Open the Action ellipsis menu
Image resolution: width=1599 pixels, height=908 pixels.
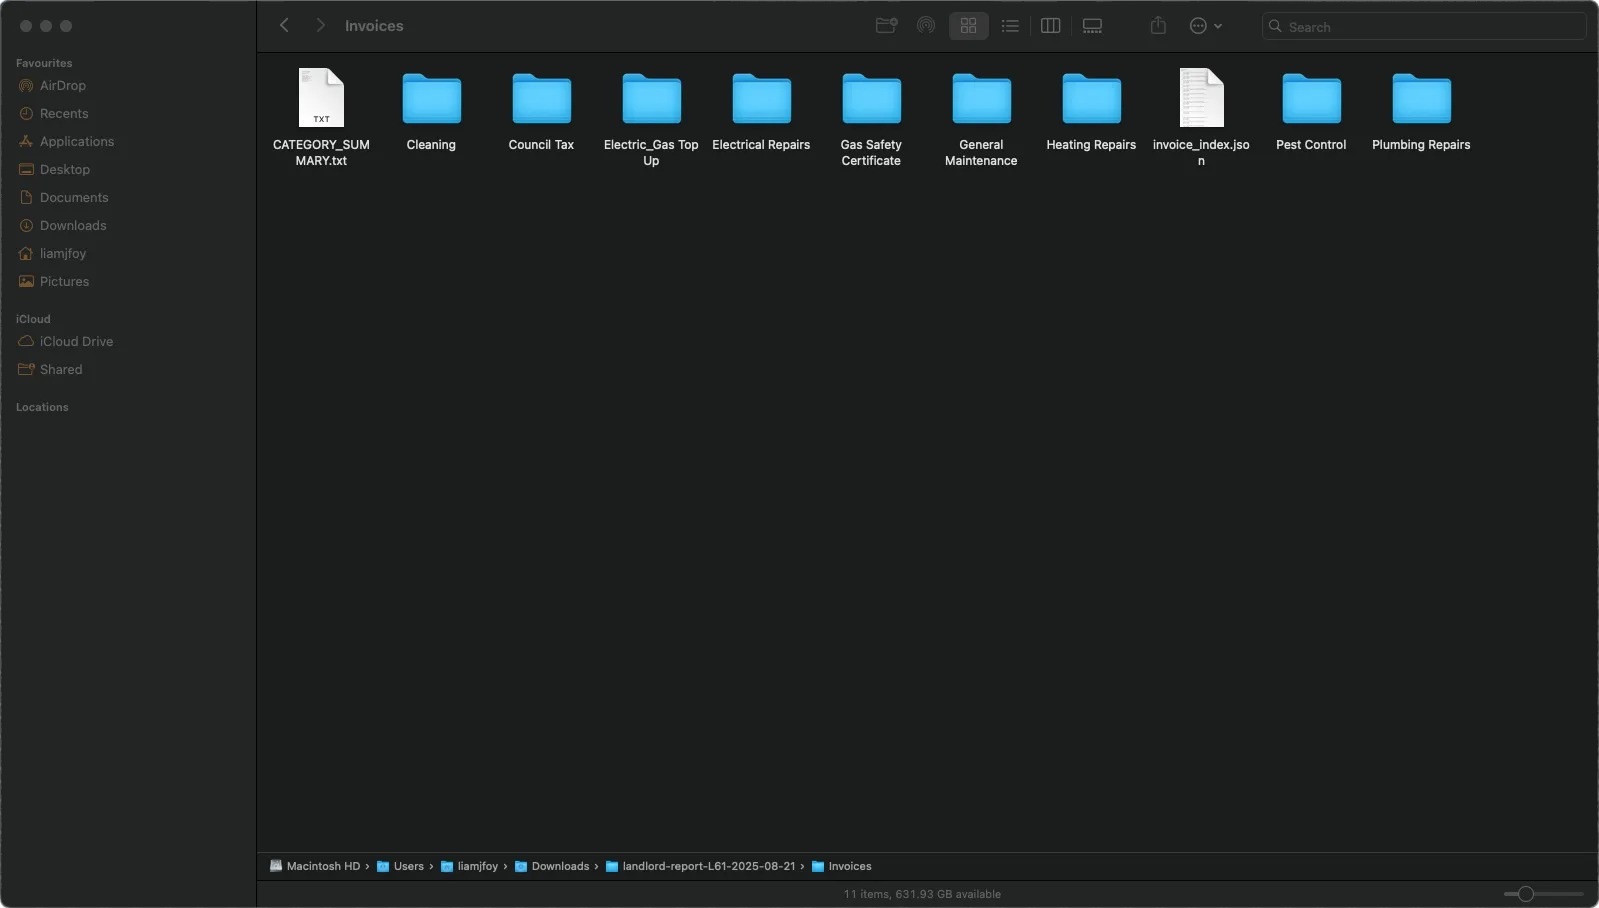[1205, 26]
